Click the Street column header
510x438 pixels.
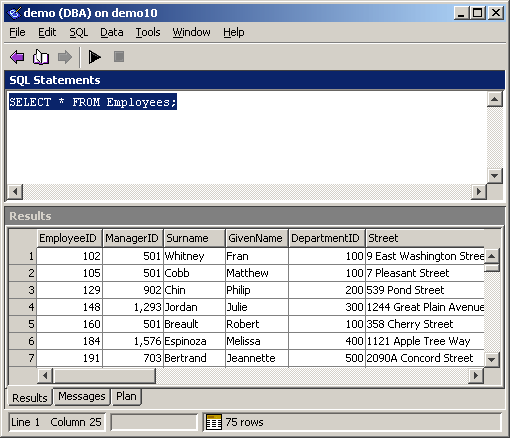point(425,238)
